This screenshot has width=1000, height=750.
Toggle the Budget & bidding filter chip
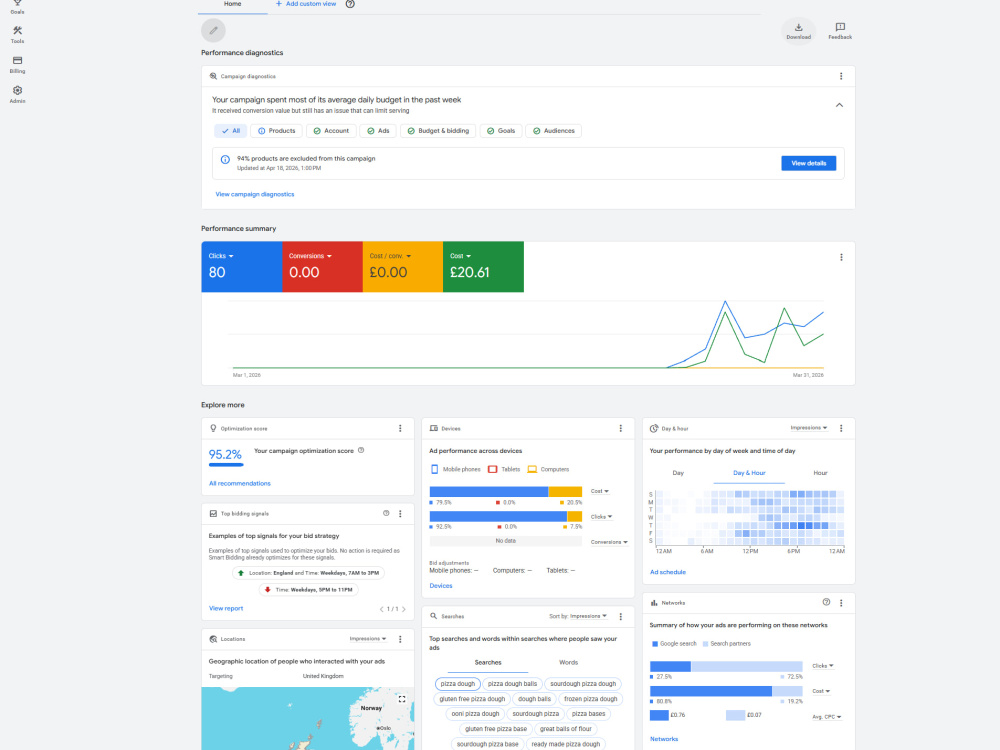438,131
